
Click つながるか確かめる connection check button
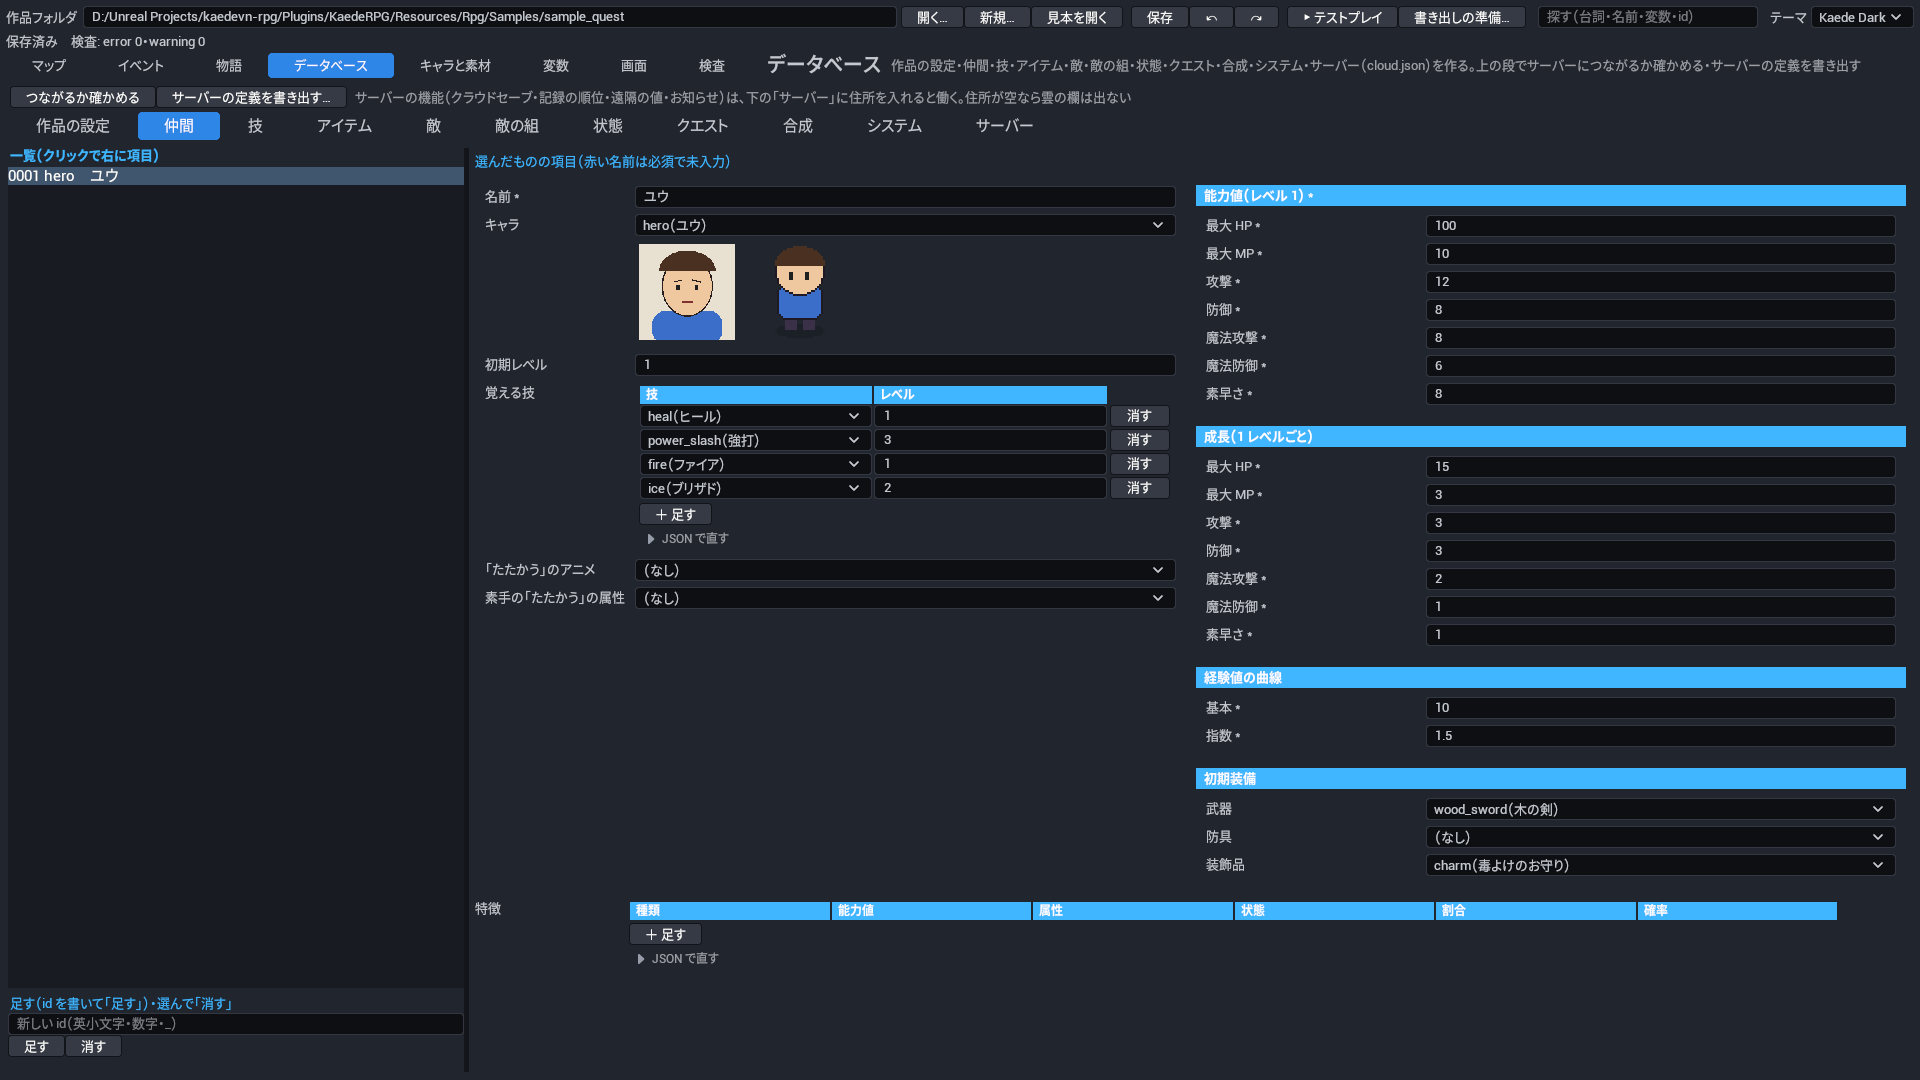click(83, 97)
